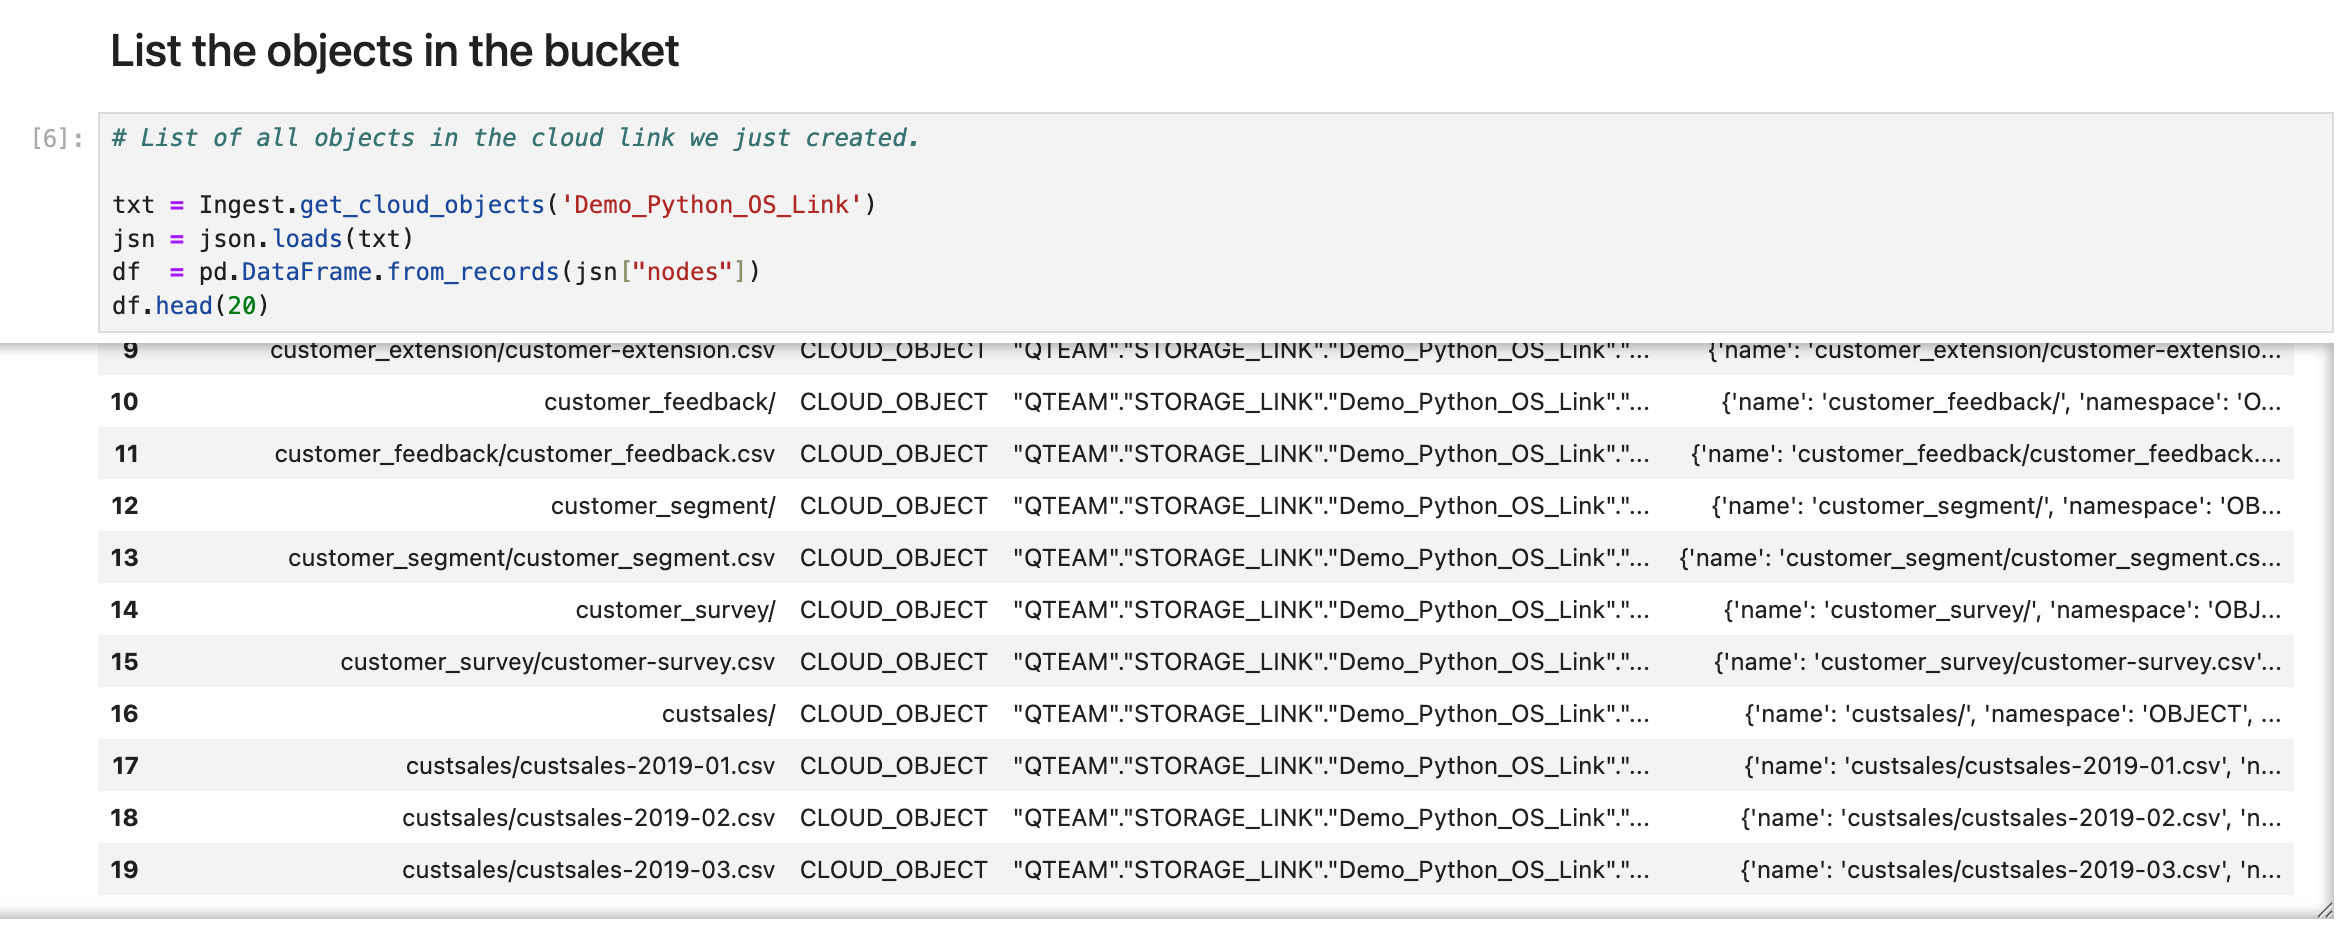Select the customer_survey/ entry in row 14
Viewport: 2340px width, 942px height.
point(675,609)
